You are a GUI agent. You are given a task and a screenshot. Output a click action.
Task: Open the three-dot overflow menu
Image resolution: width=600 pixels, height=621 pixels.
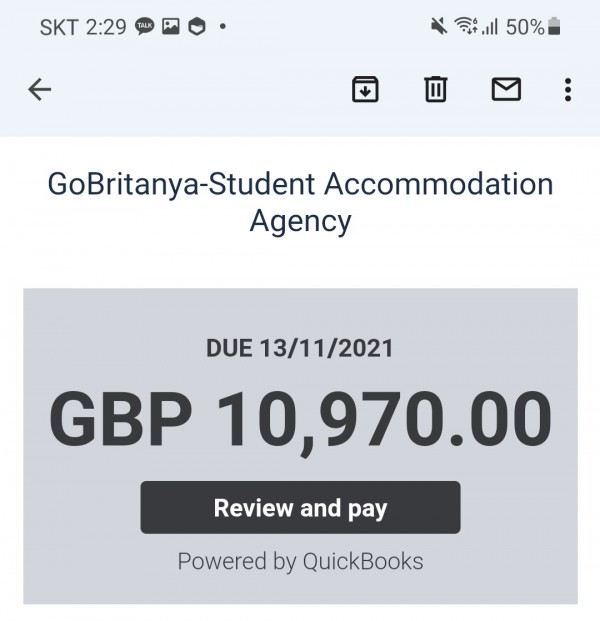coord(567,90)
